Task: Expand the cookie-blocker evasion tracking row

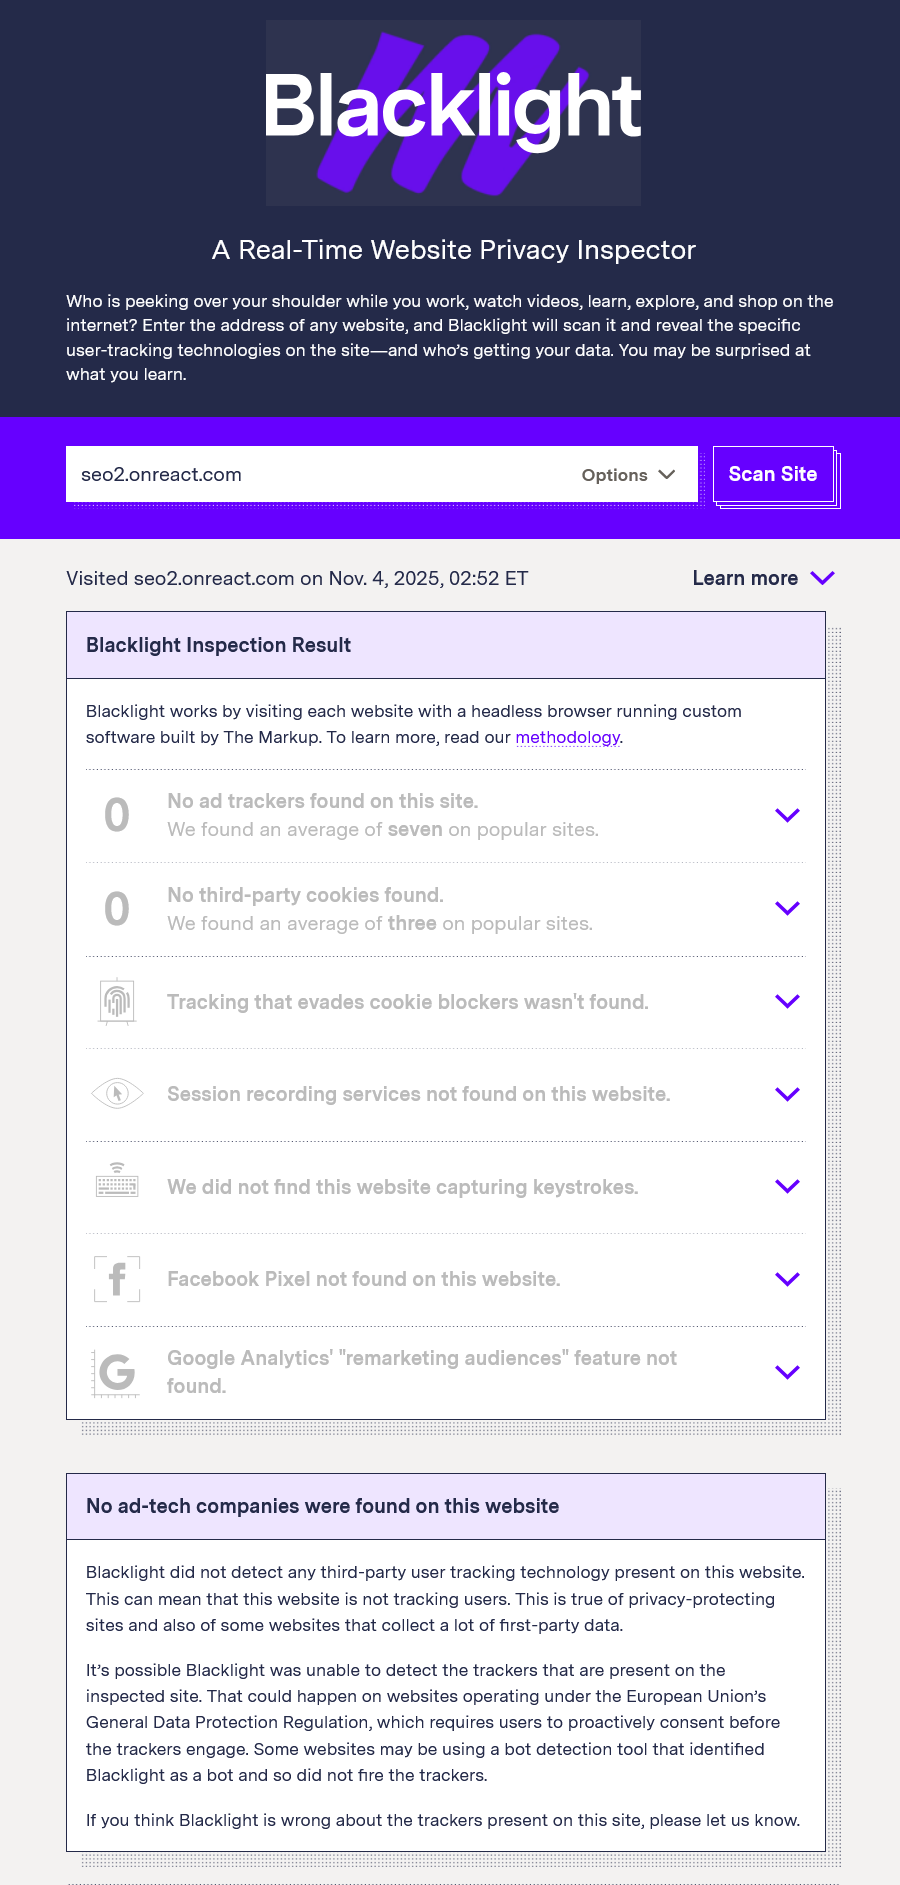Action: pyautogui.click(x=787, y=1001)
